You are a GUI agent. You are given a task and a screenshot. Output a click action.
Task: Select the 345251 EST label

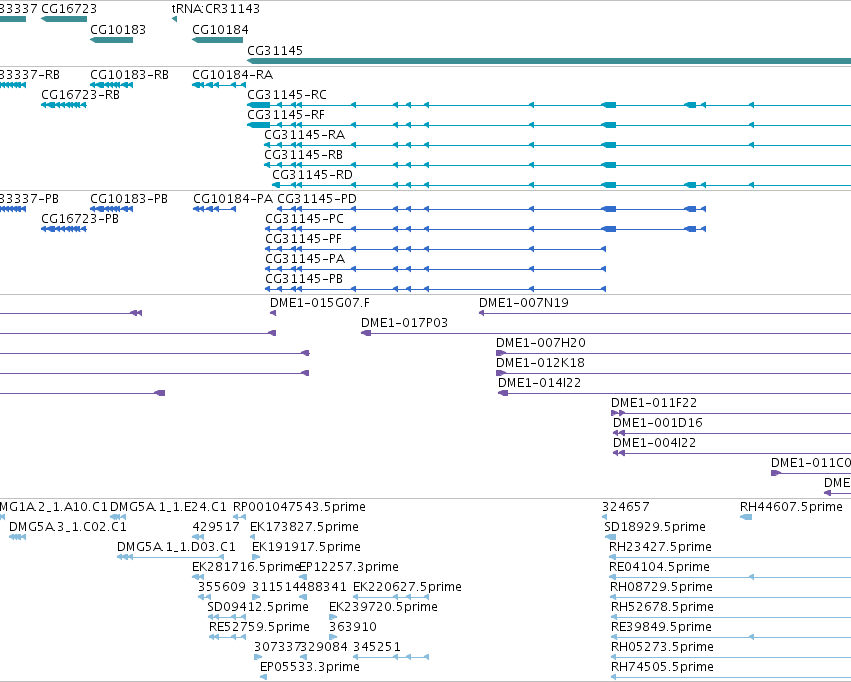tap(377, 647)
